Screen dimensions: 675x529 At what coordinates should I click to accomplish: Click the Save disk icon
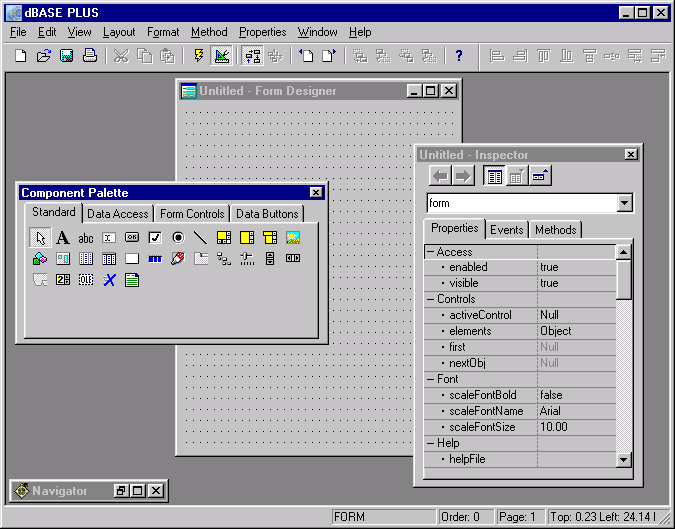(66, 56)
